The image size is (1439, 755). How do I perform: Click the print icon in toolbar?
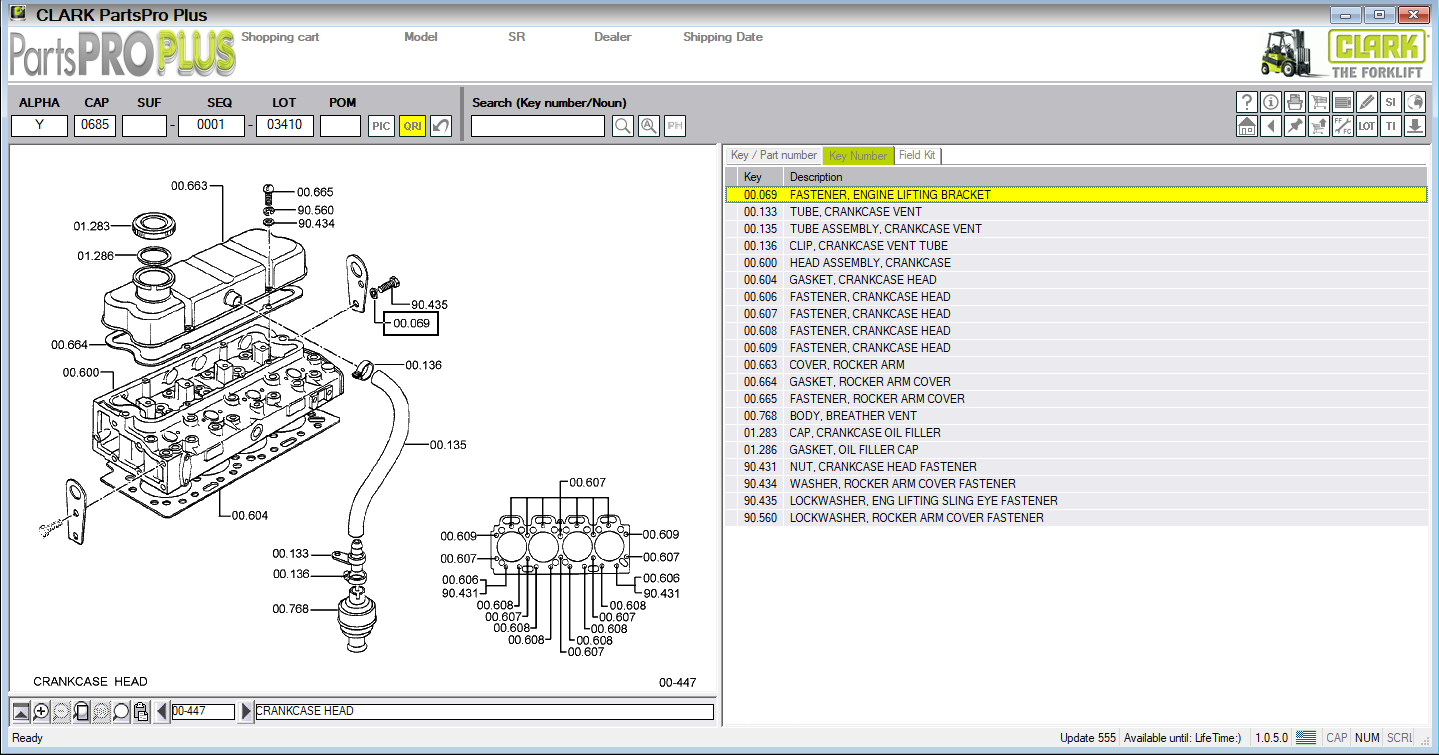[x=1295, y=102]
